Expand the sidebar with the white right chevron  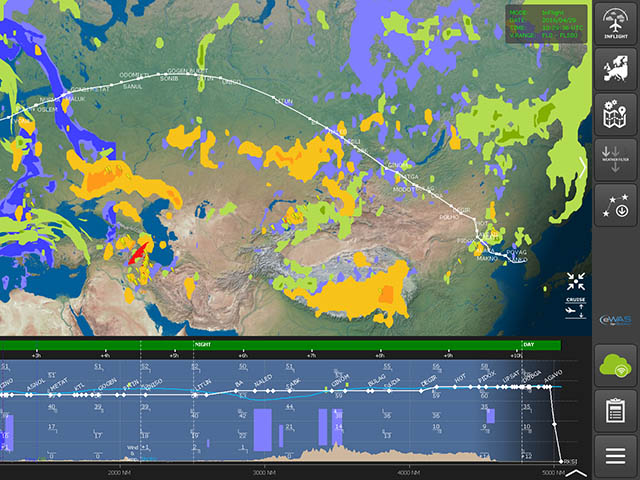click(x=582, y=167)
